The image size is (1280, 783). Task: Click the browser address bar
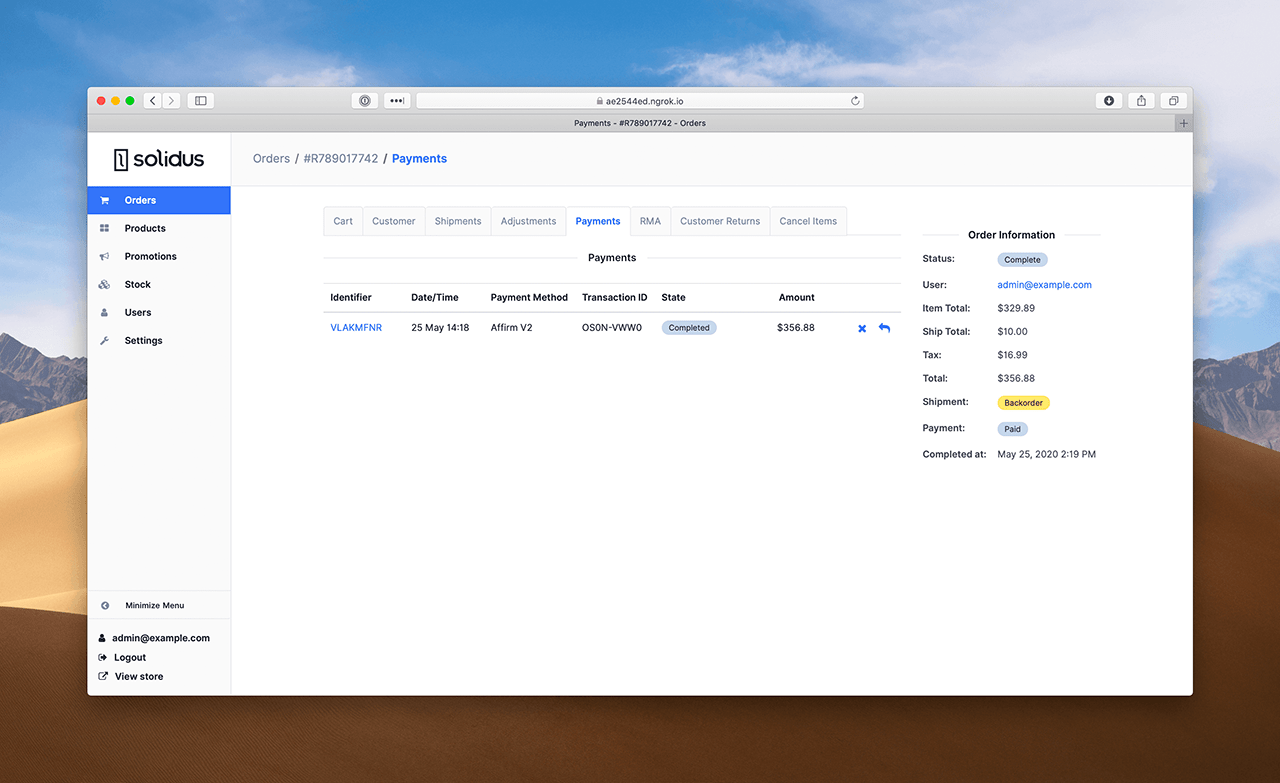(640, 100)
